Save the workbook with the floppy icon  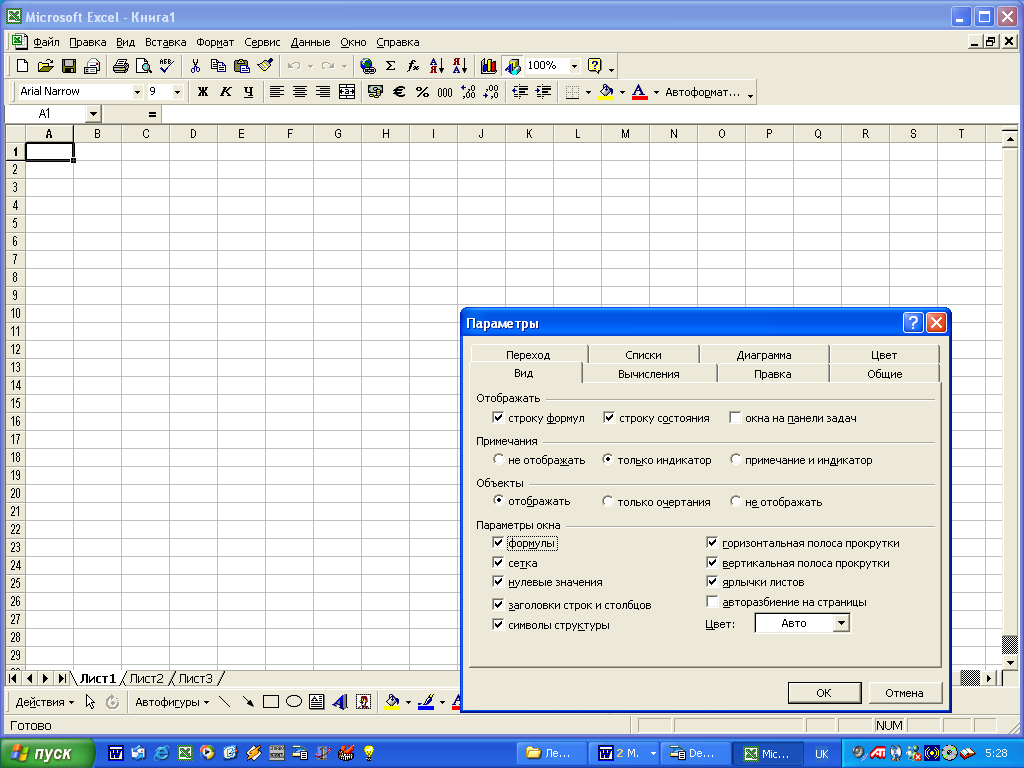tap(69, 65)
